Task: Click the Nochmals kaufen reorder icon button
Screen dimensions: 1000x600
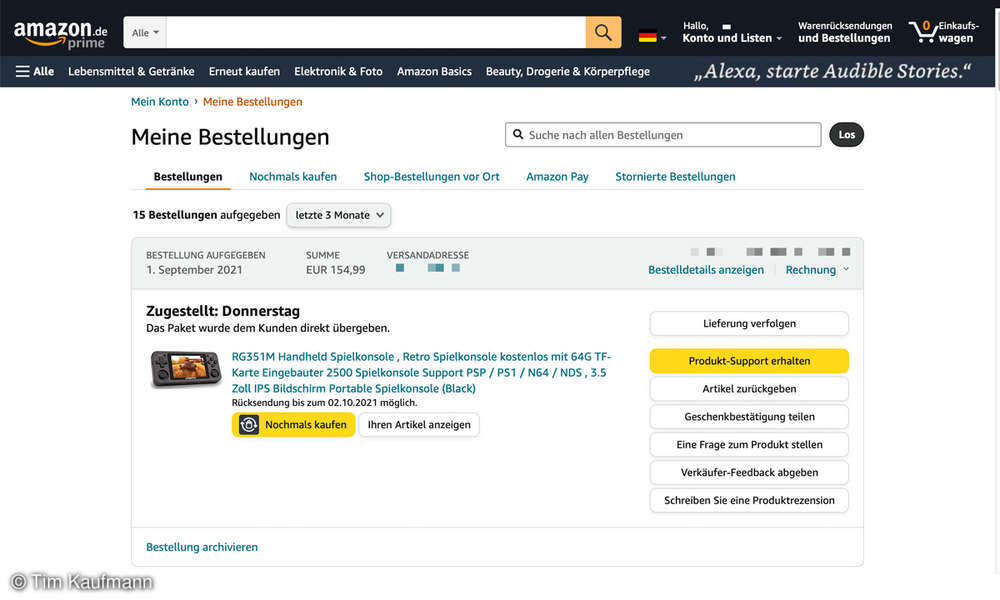Action: (x=293, y=425)
